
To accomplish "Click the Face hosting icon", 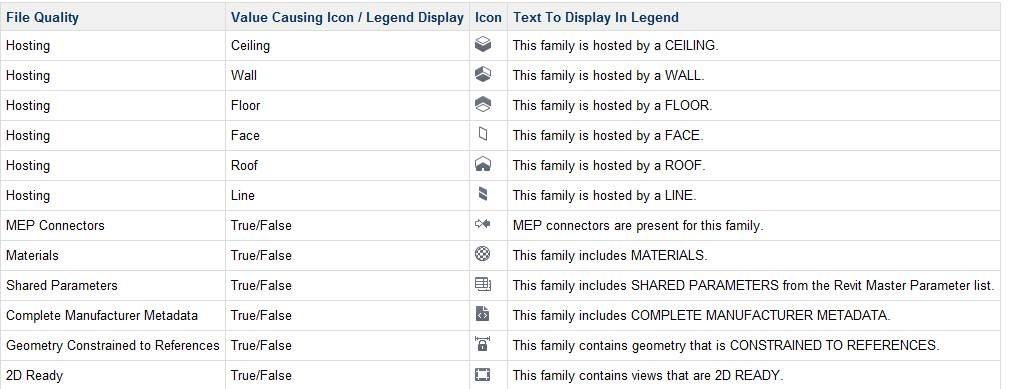I will [483, 134].
